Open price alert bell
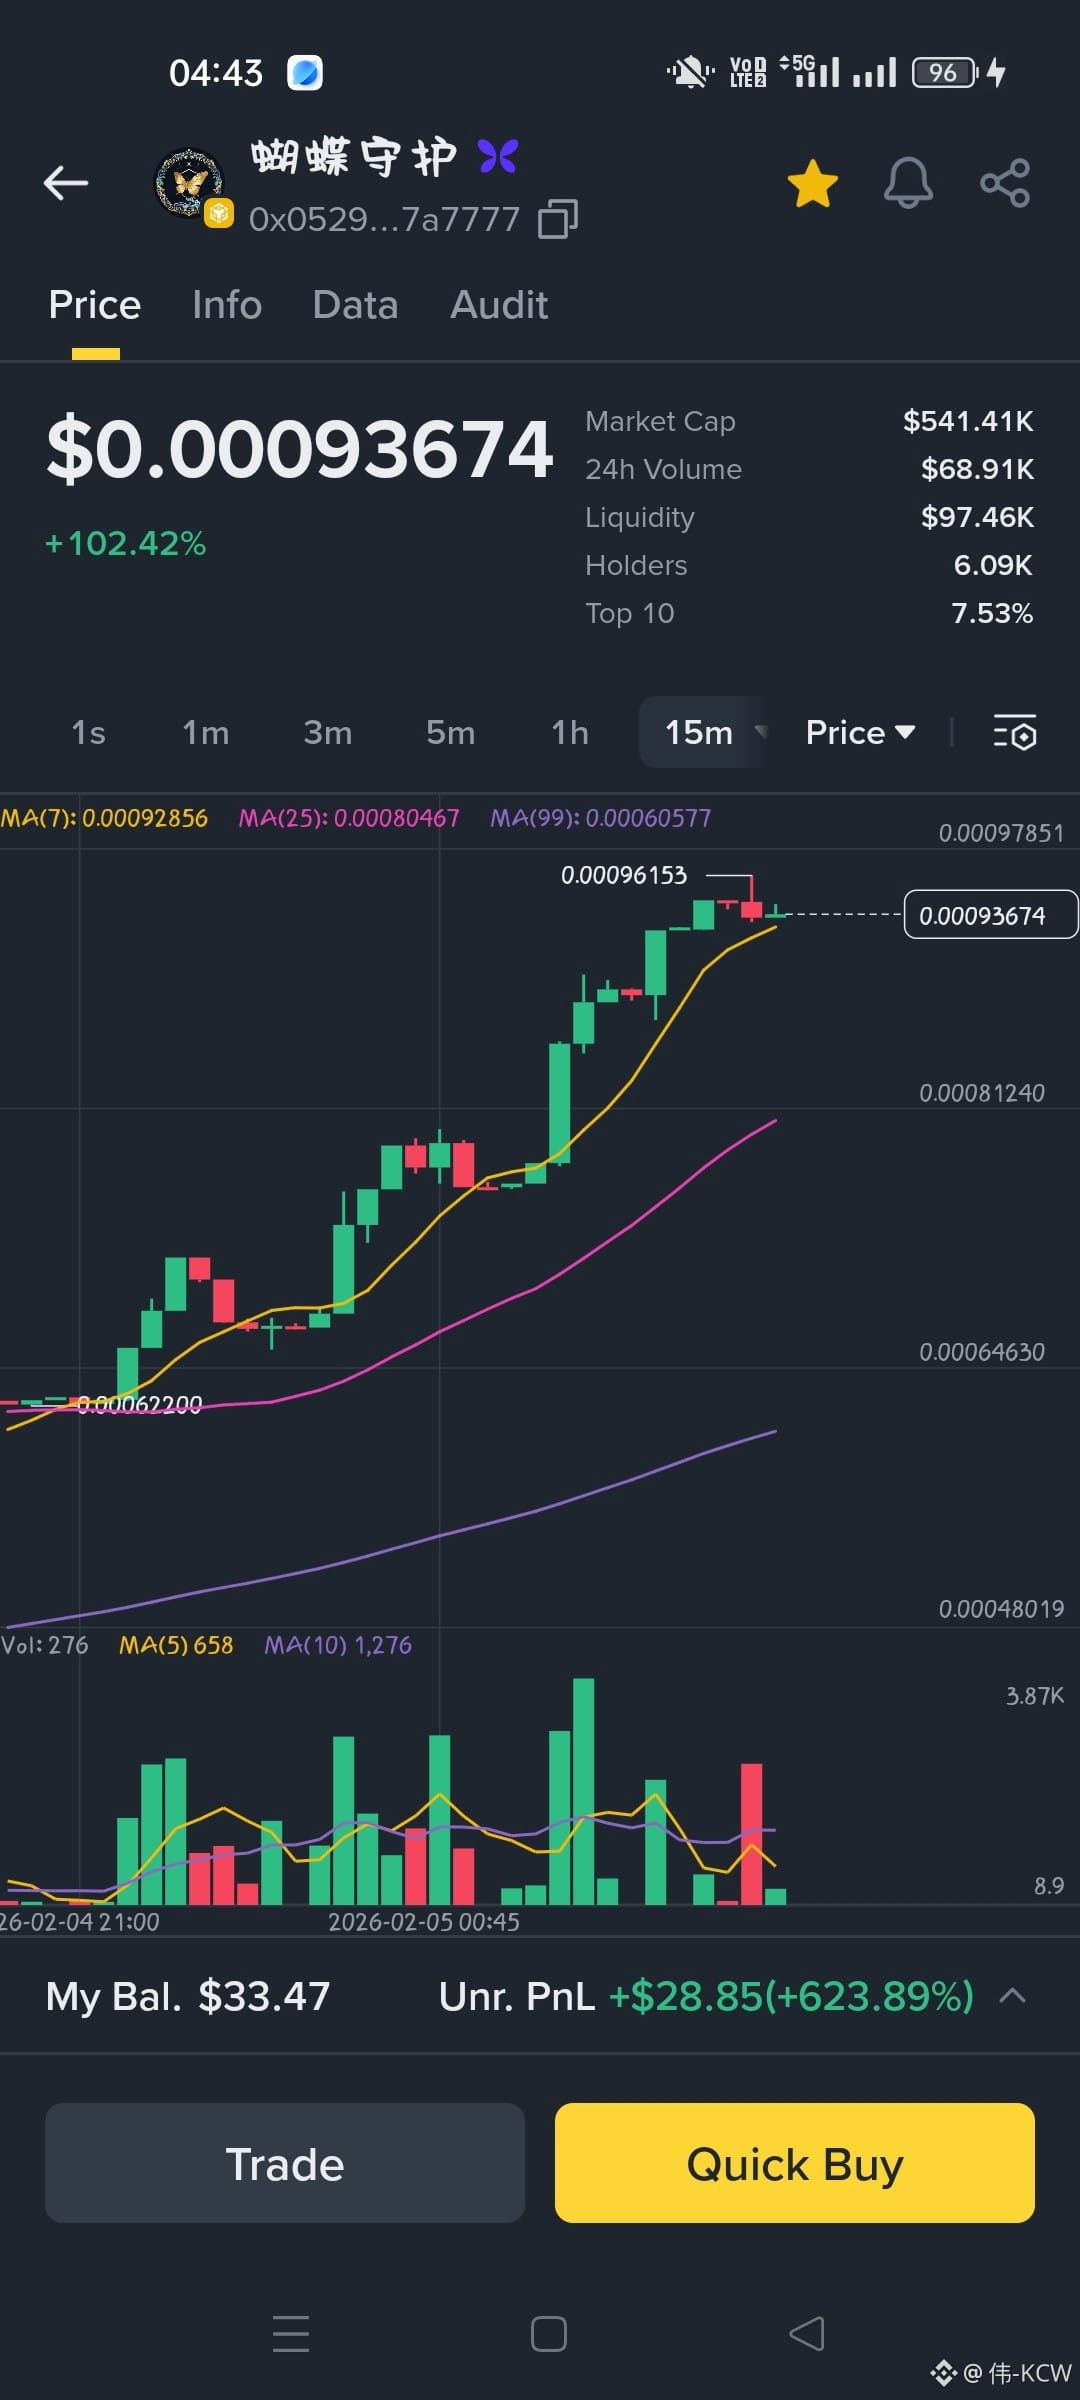1080x2400 pixels. point(908,183)
